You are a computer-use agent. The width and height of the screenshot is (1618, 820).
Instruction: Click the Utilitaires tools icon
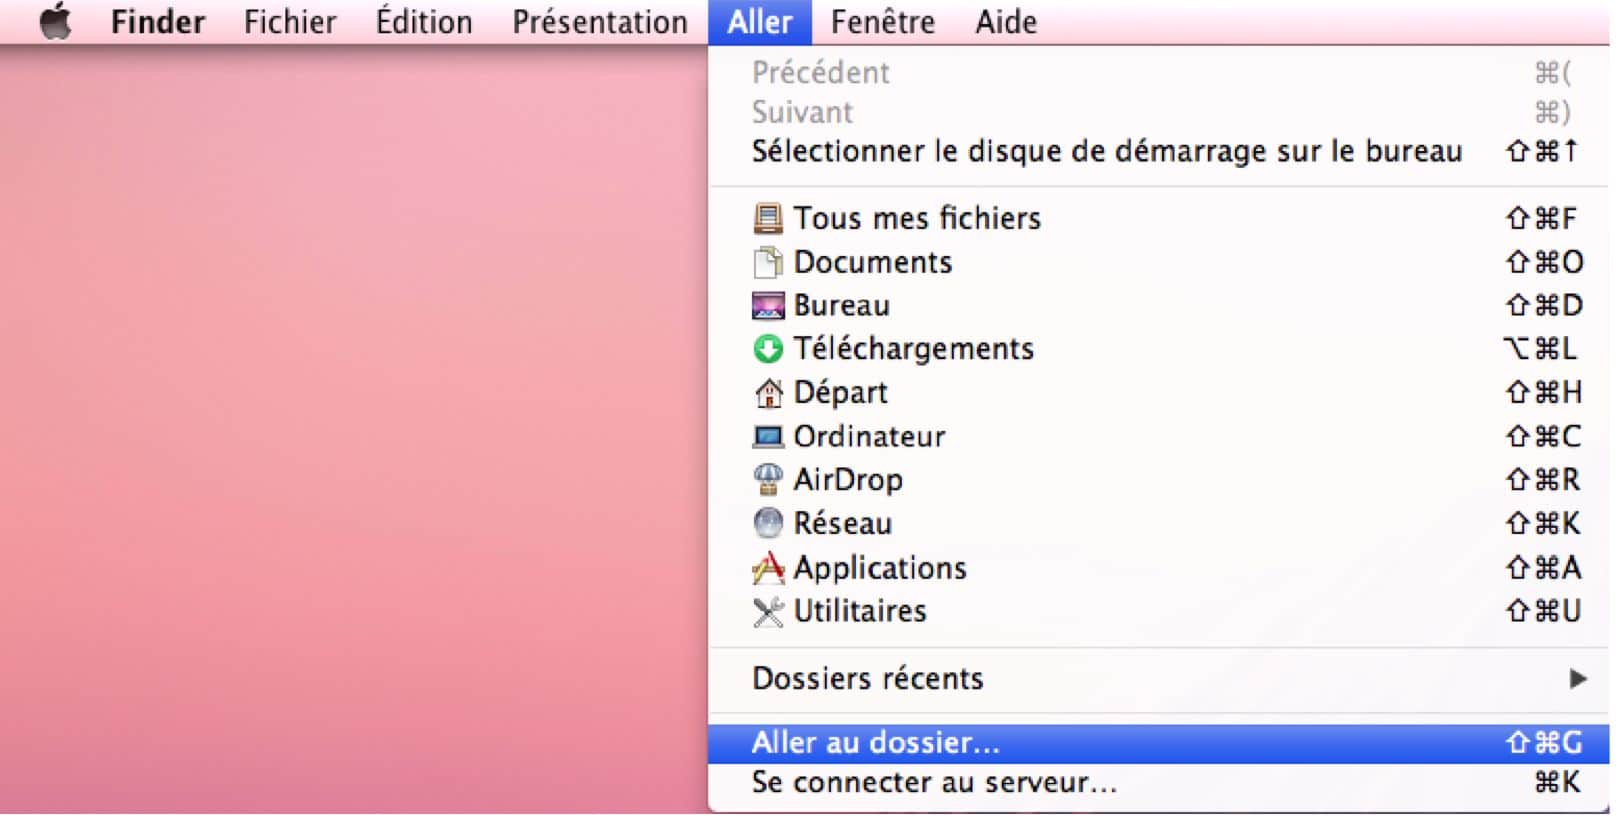[768, 611]
